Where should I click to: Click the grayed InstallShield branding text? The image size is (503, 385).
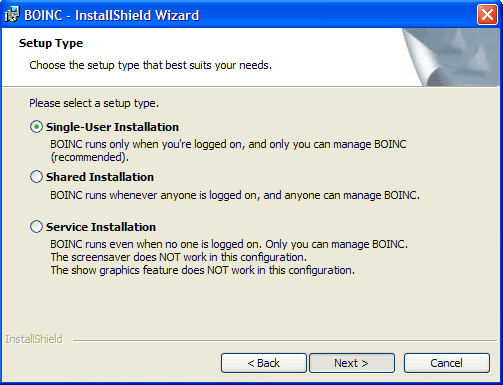pos(34,339)
